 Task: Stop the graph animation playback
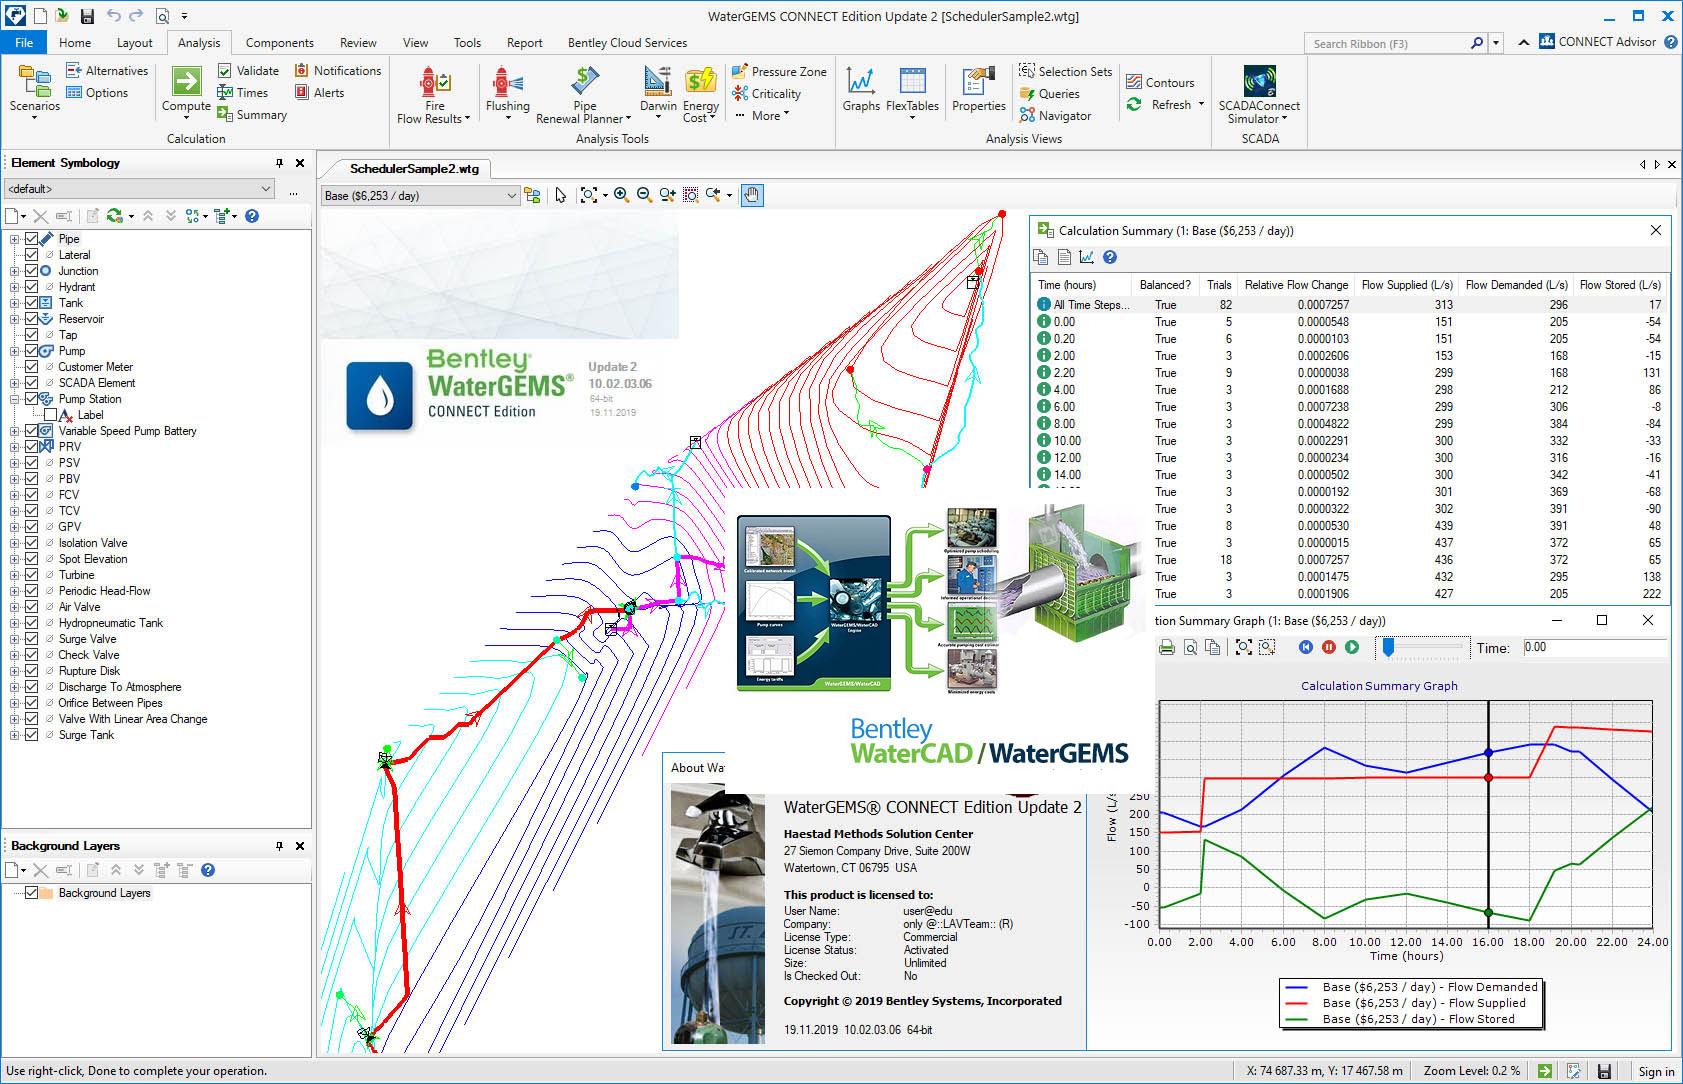[1329, 647]
